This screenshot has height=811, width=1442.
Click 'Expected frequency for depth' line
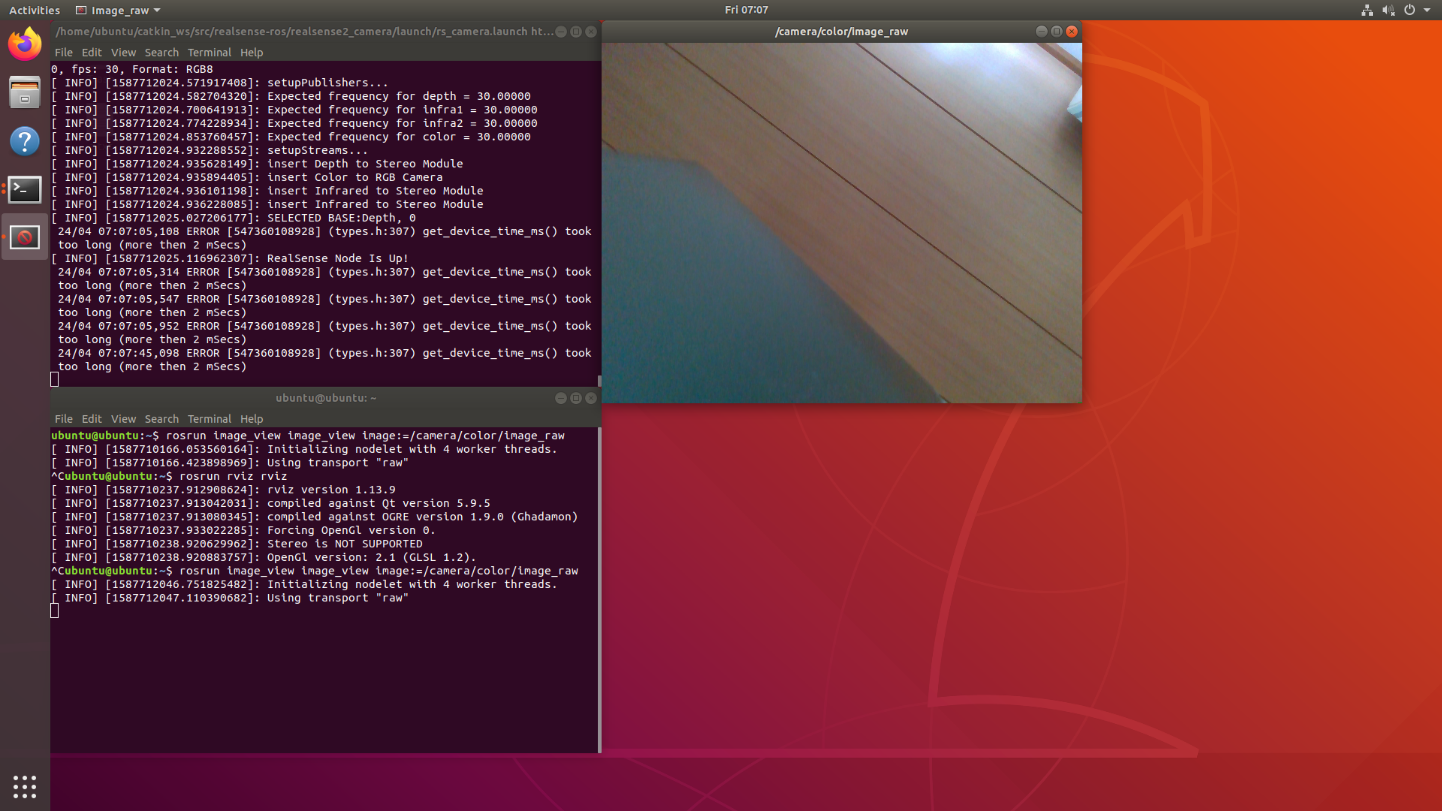[x=291, y=97]
